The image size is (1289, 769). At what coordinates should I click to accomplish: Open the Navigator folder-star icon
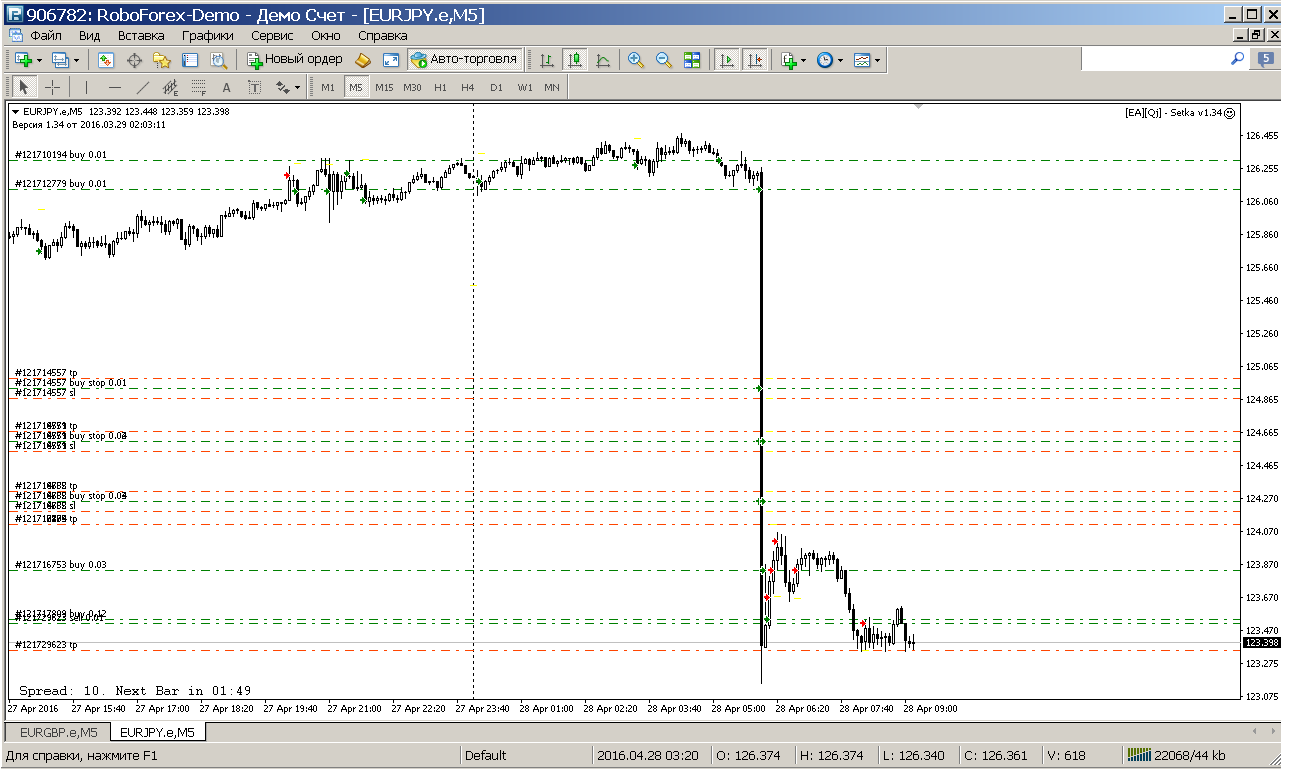(x=162, y=60)
